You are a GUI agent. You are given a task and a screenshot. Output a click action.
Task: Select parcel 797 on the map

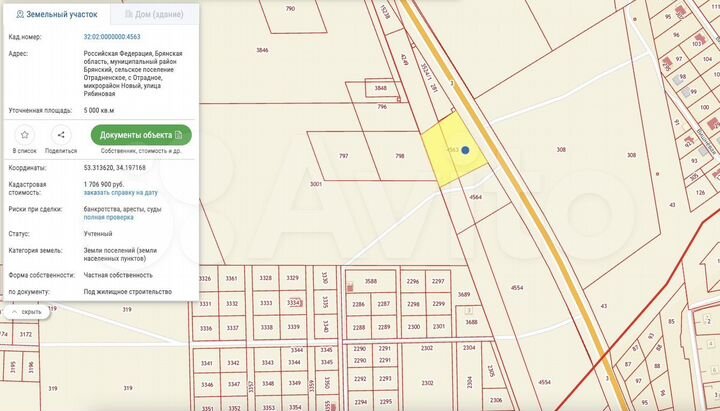(343, 156)
